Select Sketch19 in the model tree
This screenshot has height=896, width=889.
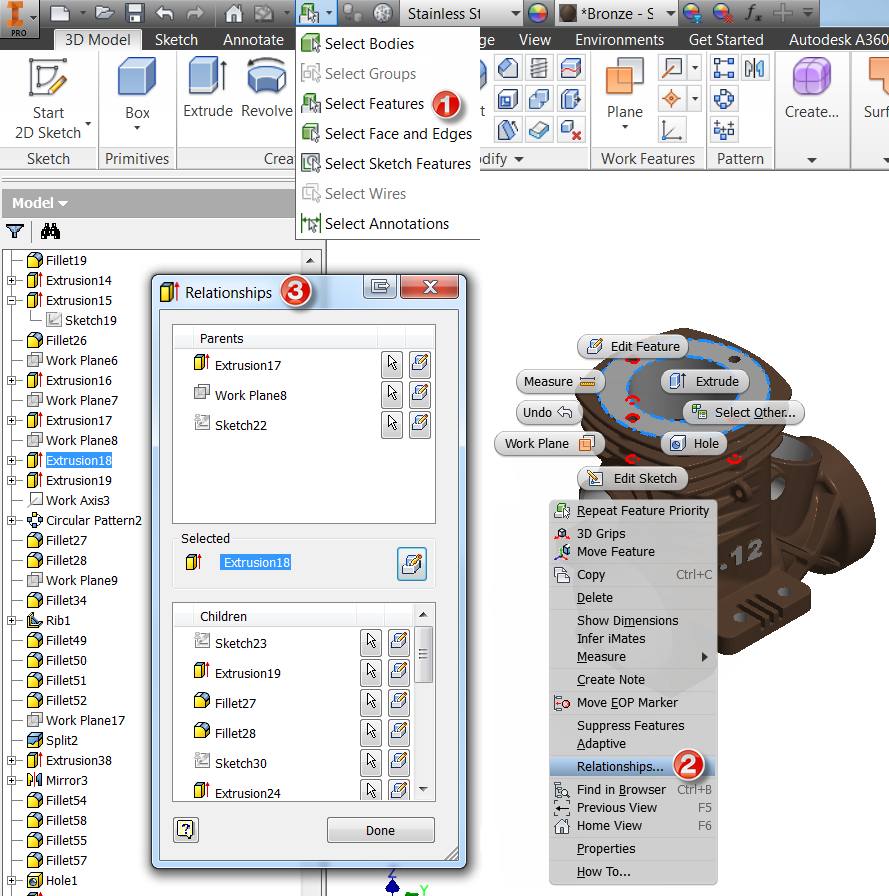click(90, 320)
